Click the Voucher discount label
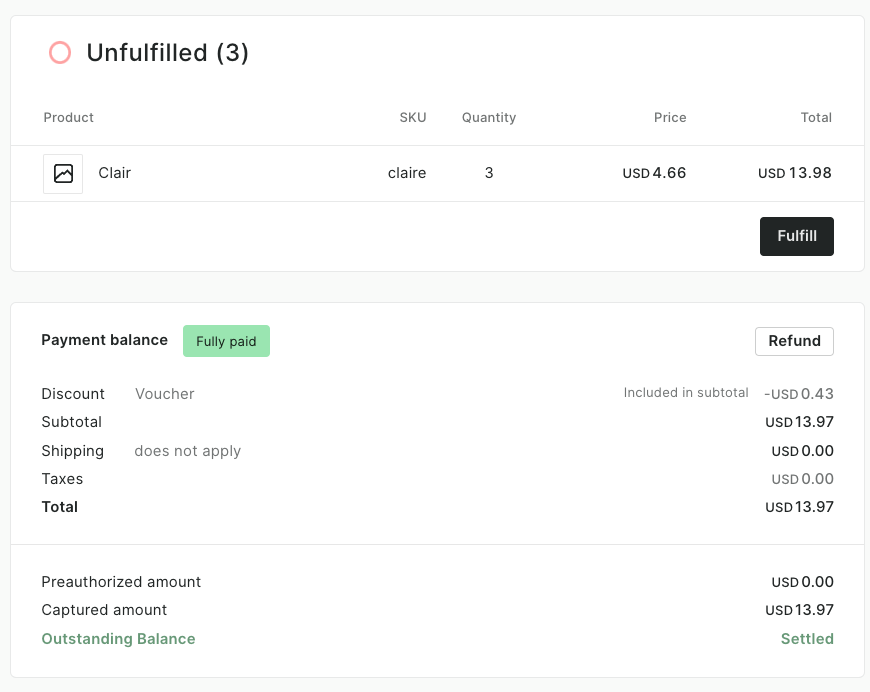 [x=164, y=394]
